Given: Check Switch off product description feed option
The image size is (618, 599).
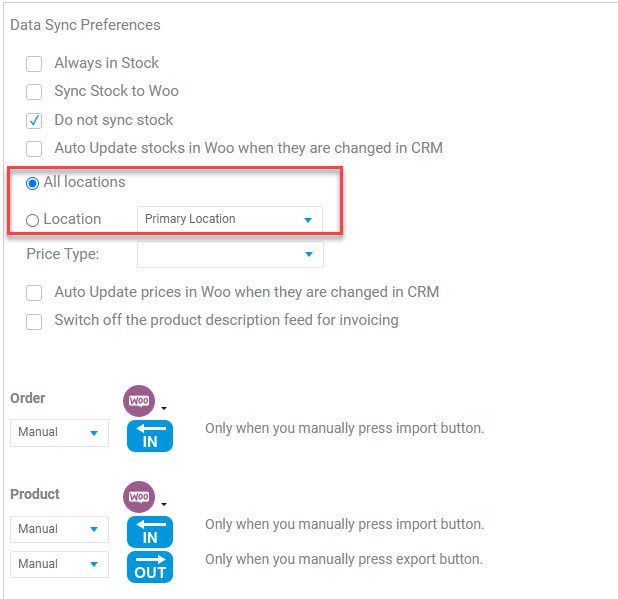Looking at the screenshot, I should pos(34,321).
